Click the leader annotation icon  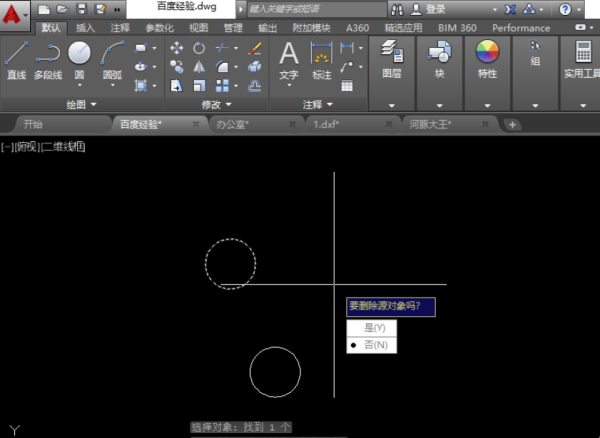[x=347, y=67]
